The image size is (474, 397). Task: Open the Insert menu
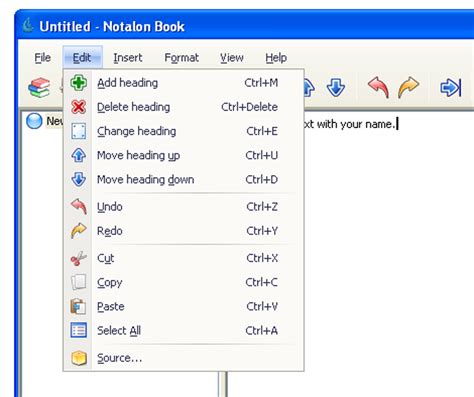[128, 58]
